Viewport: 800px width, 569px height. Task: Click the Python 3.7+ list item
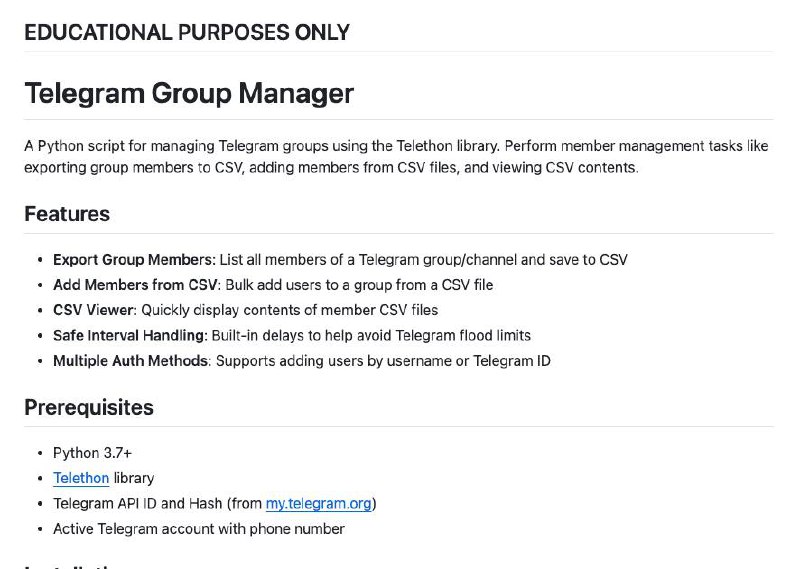pyautogui.click(x=92, y=453)
